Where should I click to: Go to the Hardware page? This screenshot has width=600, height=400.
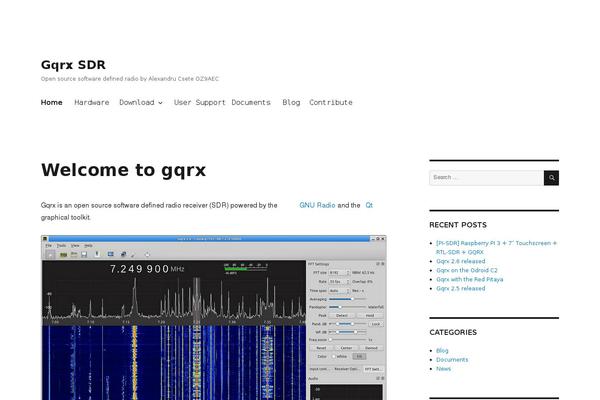click(92, 102)
